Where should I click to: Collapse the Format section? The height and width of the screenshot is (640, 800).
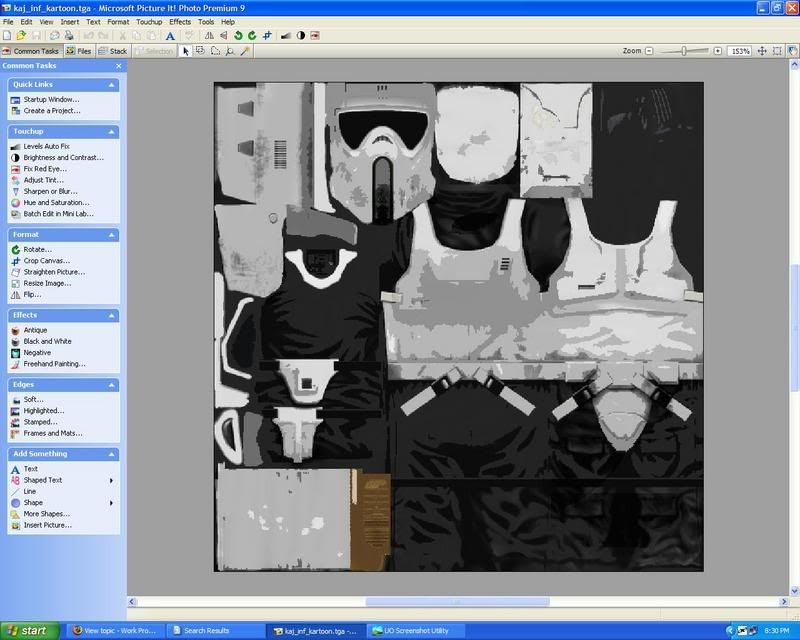111,235
